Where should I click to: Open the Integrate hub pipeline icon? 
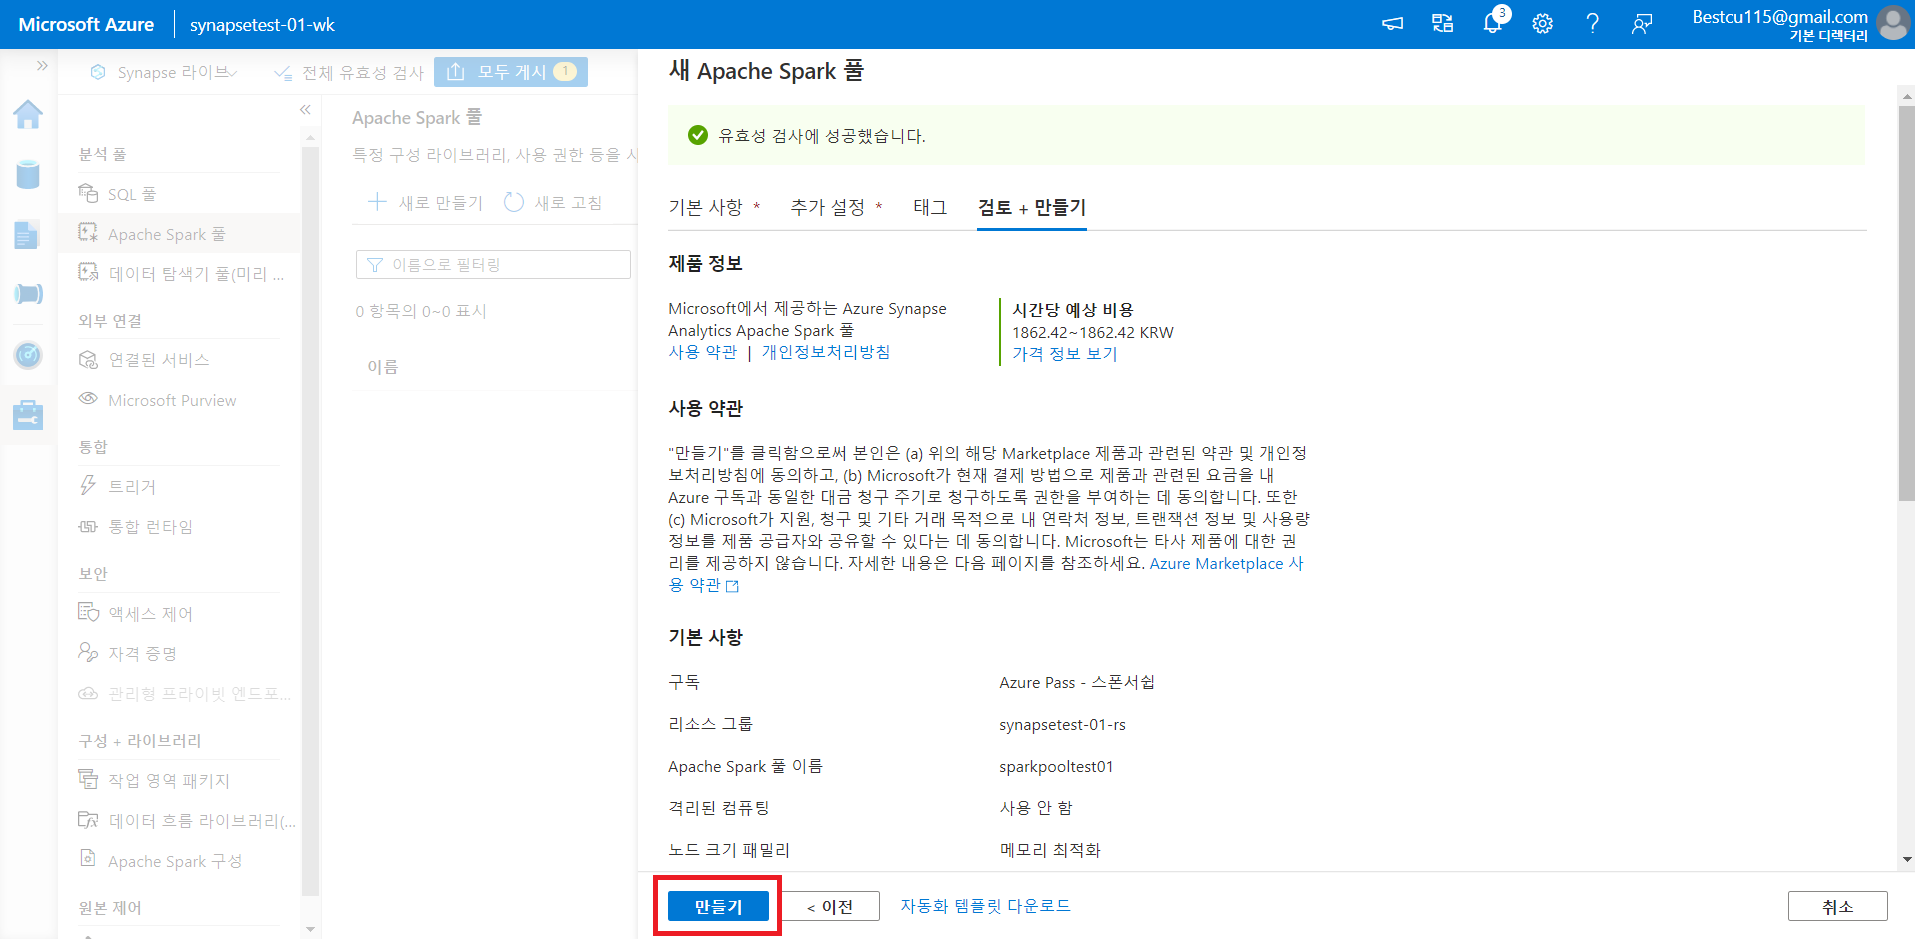28,294
